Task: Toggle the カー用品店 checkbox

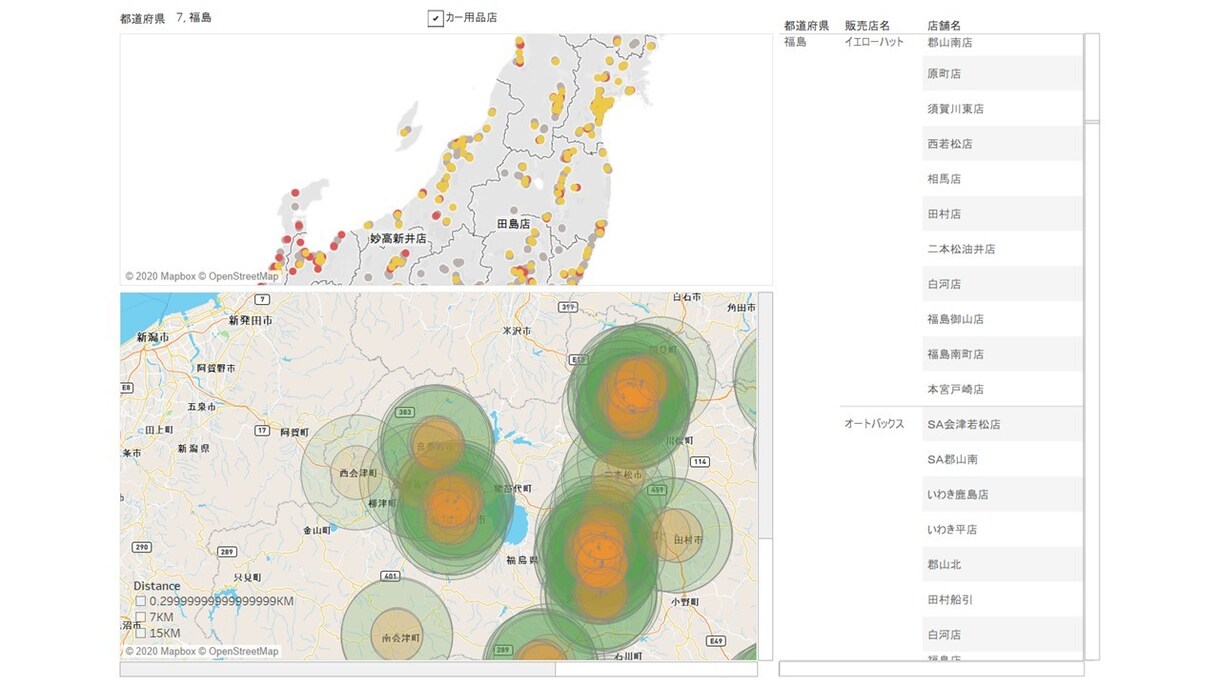Action: pos(435,18)
